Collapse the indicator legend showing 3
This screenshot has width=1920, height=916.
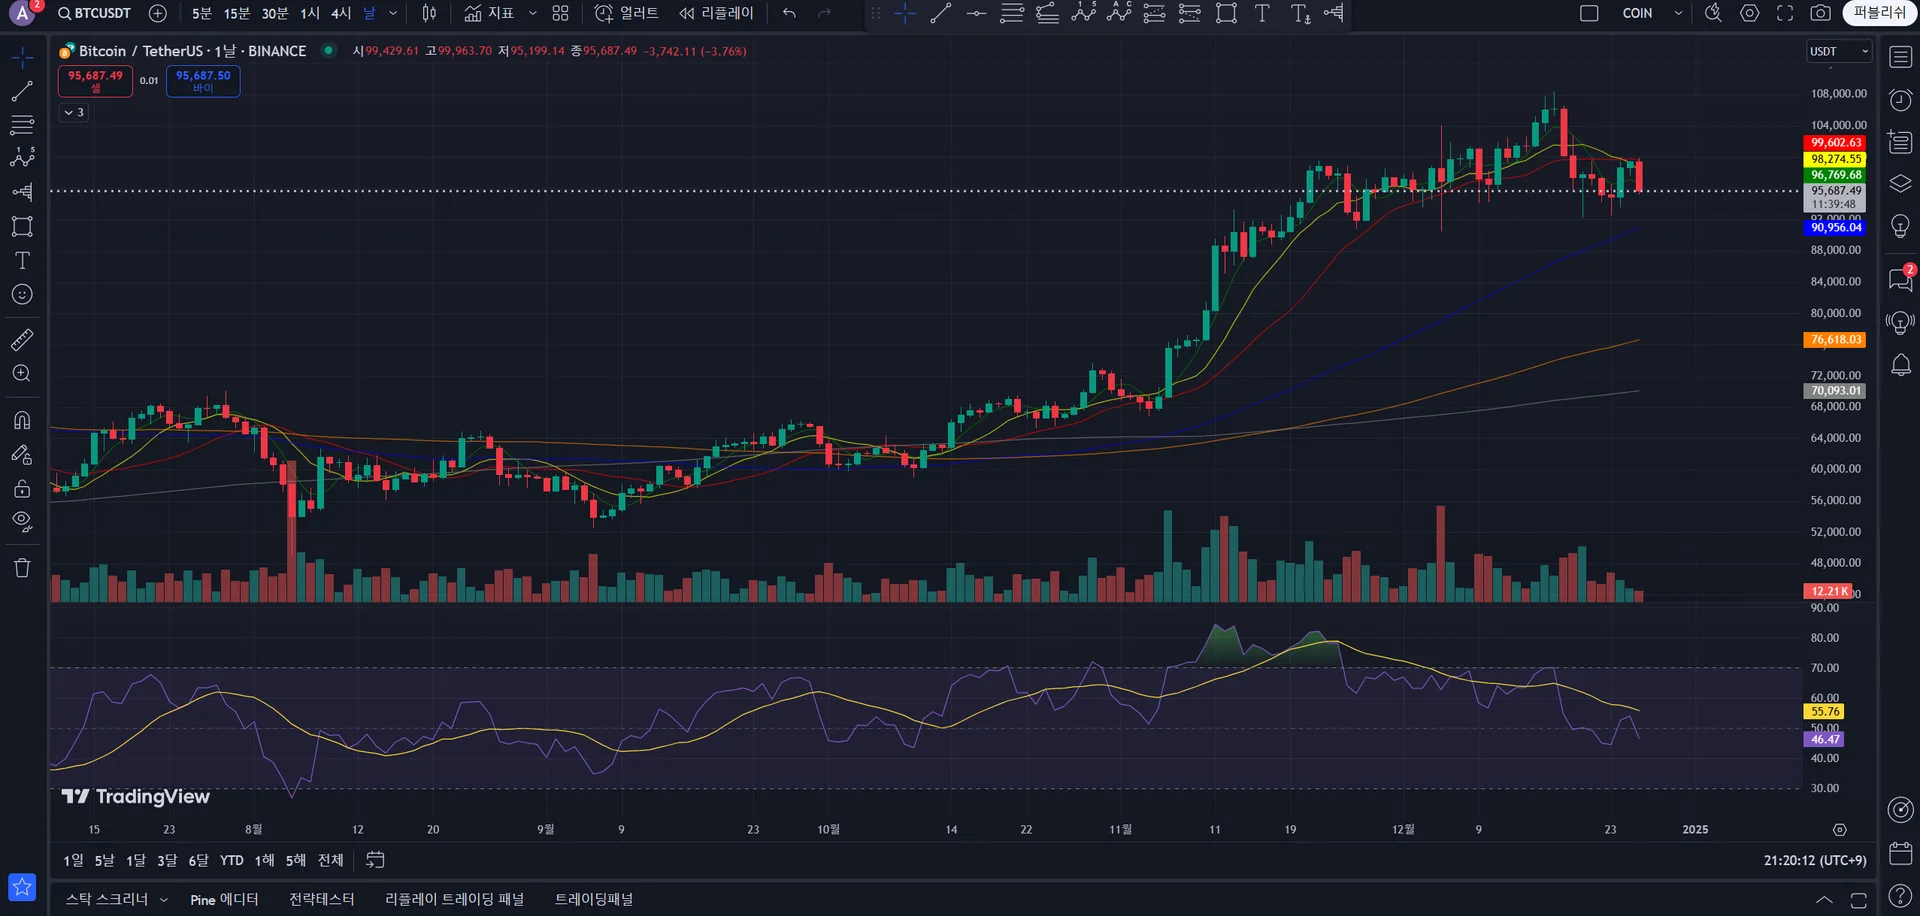[74, 112]
